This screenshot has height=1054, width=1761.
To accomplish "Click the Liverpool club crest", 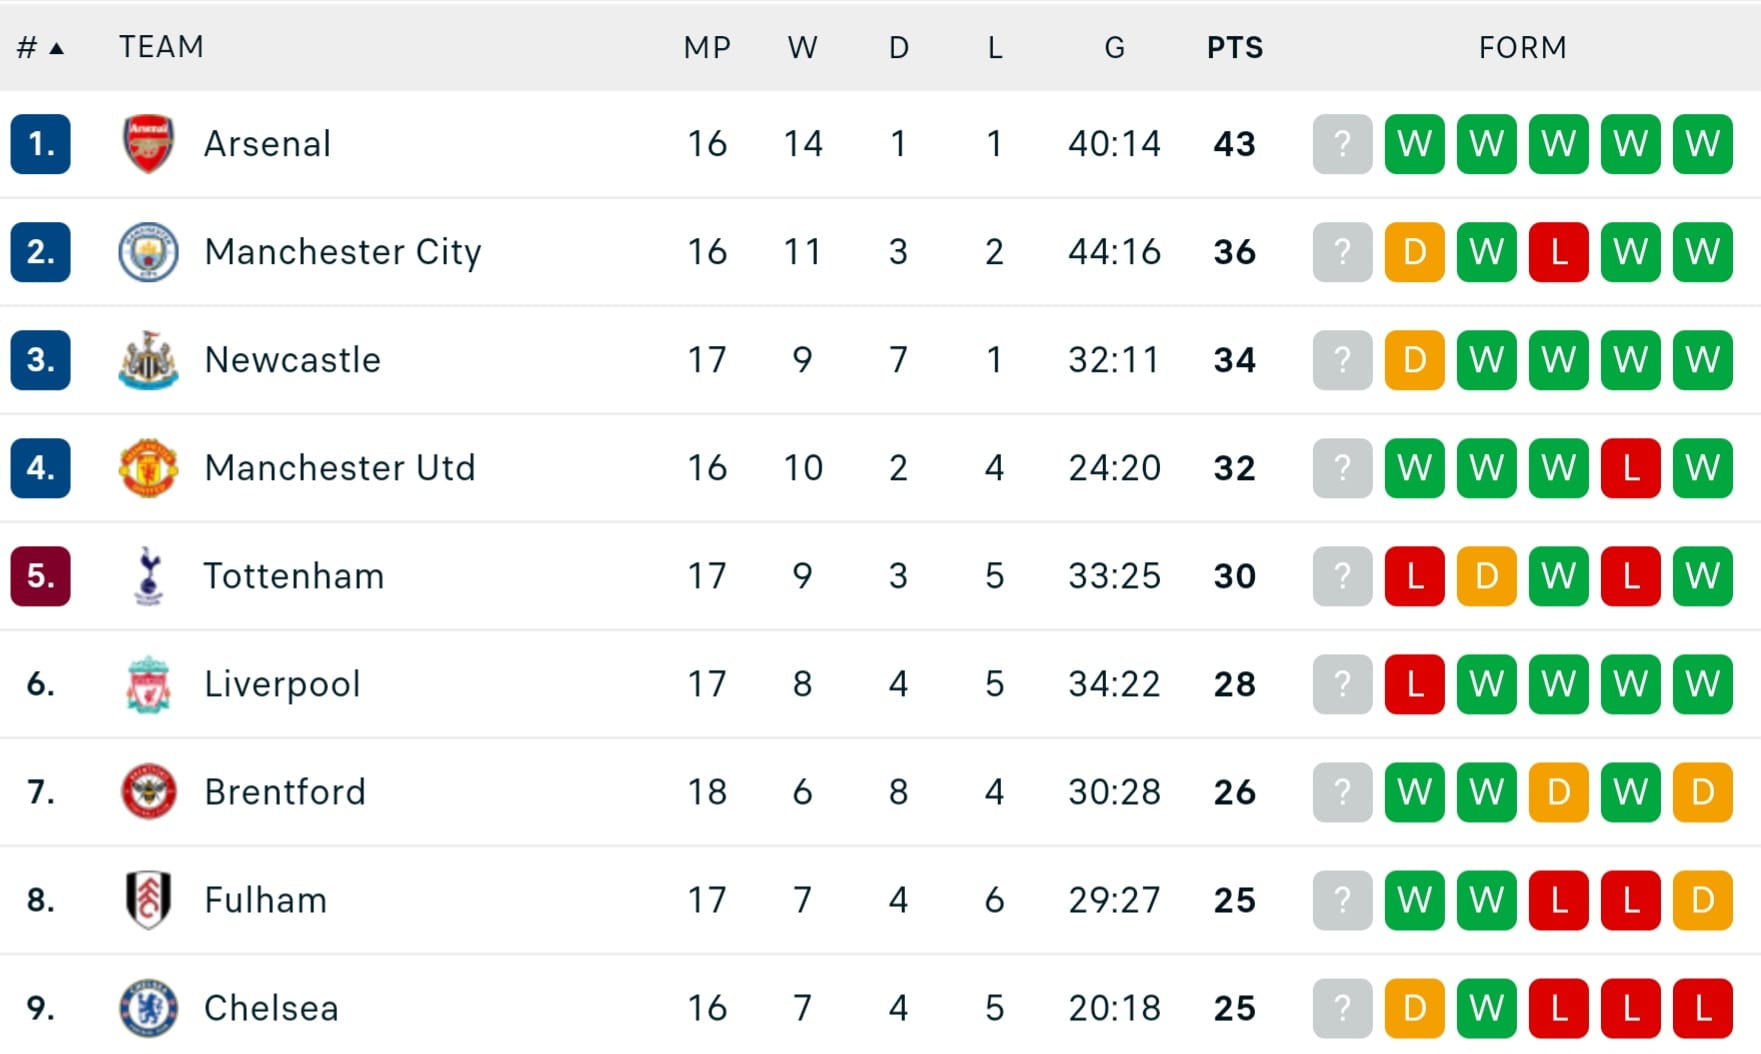I will (x=148, y=684).
